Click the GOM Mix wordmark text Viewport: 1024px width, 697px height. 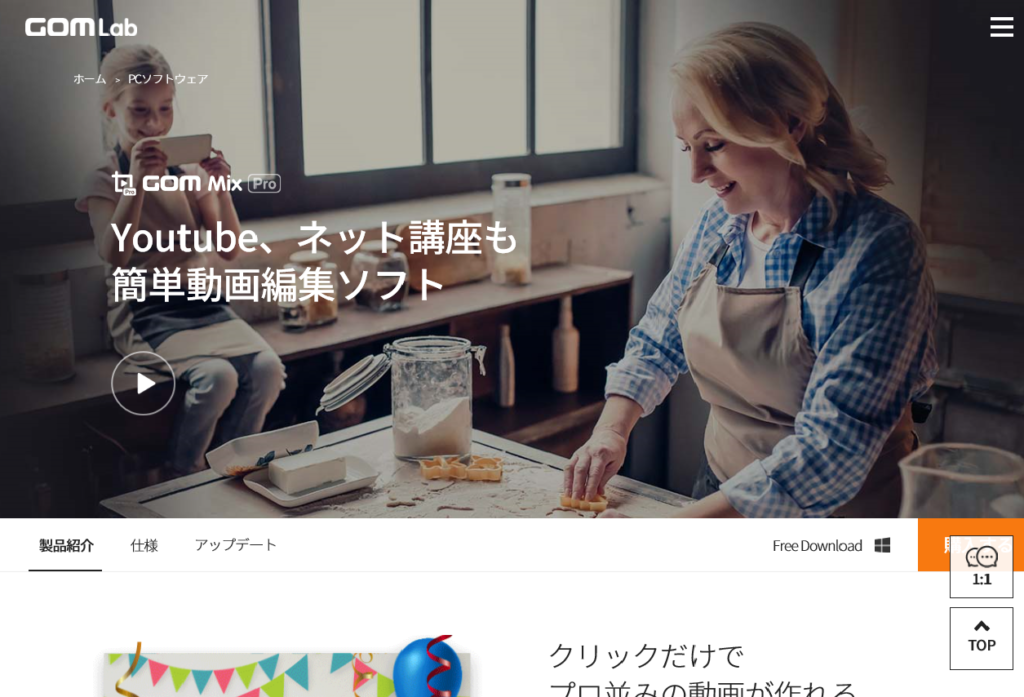(192, 184)
